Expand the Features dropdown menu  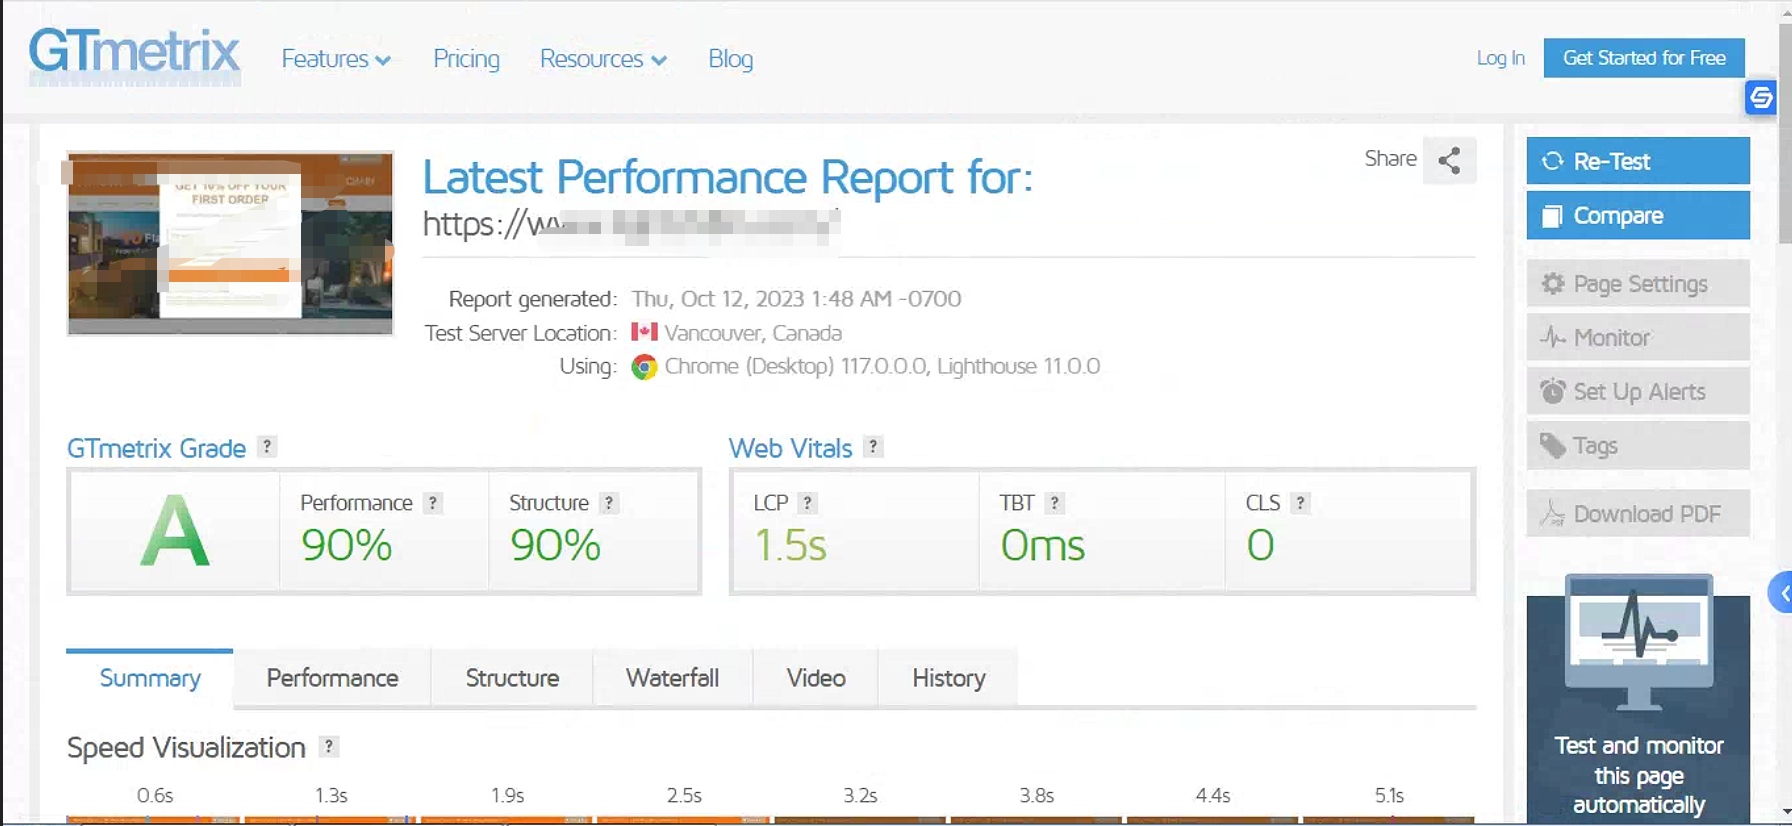click(x=335, y=59)
